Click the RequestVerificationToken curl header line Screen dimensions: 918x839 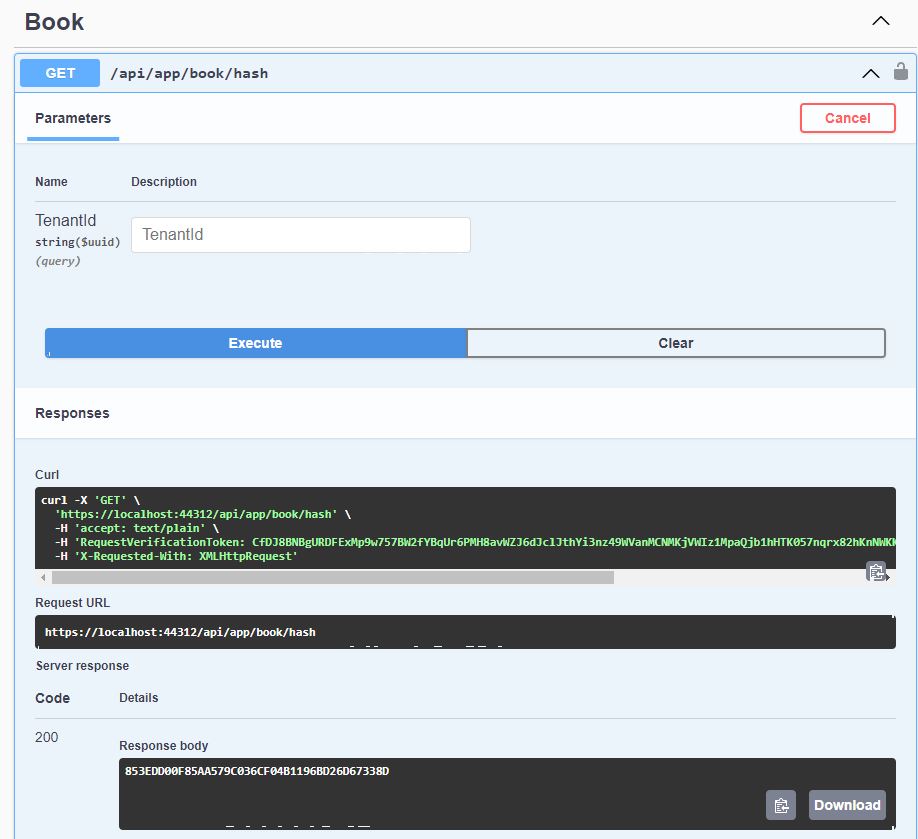(475, 542)
